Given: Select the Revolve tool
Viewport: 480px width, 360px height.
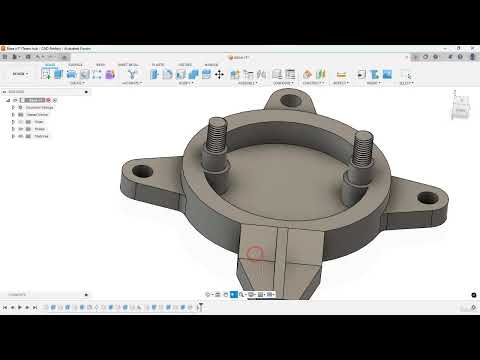Looking at the screenshot, I should point(71,74).
